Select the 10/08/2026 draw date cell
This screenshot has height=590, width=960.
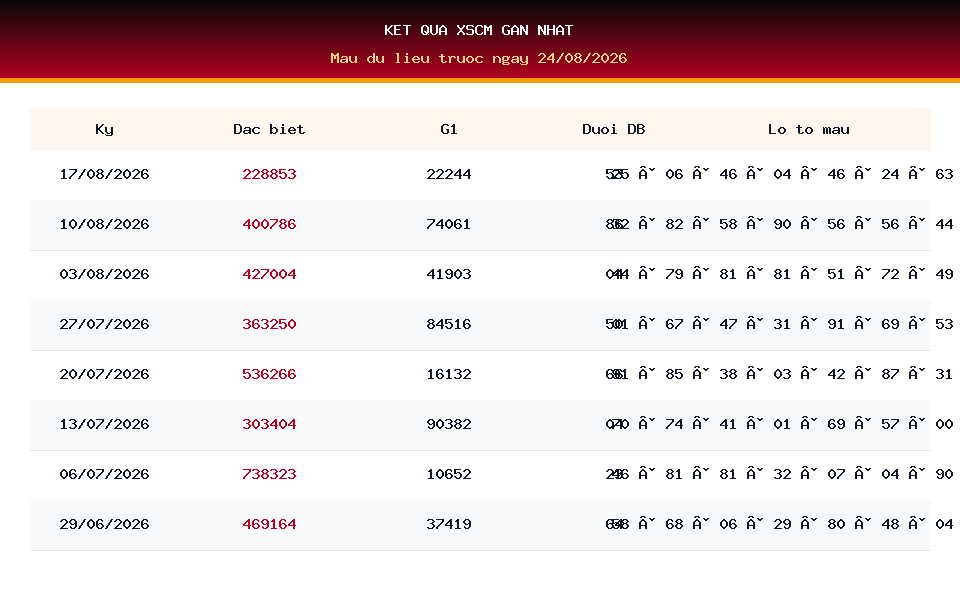click(x=104, y=224)
